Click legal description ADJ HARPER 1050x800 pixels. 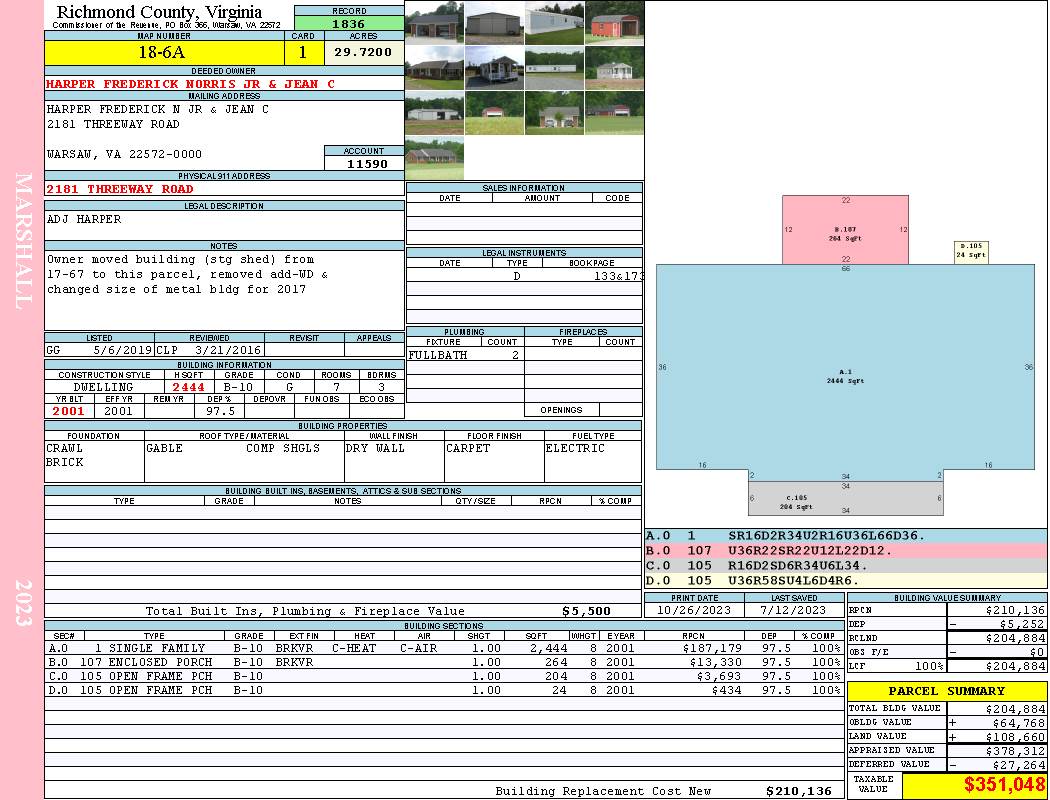pyautogui.click(x=84, y=220)
